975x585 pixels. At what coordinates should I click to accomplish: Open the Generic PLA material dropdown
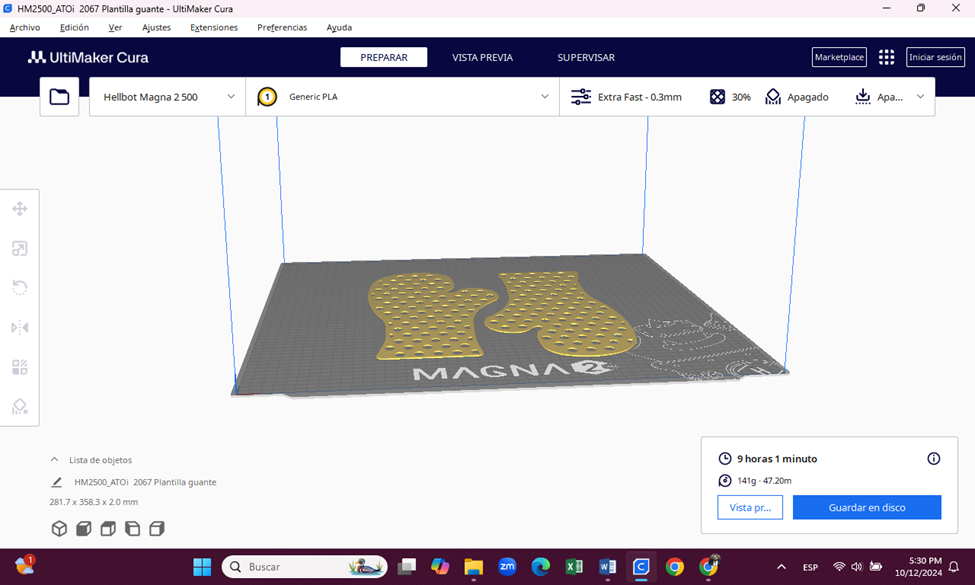pyautogui.click(x=403, y=97)
